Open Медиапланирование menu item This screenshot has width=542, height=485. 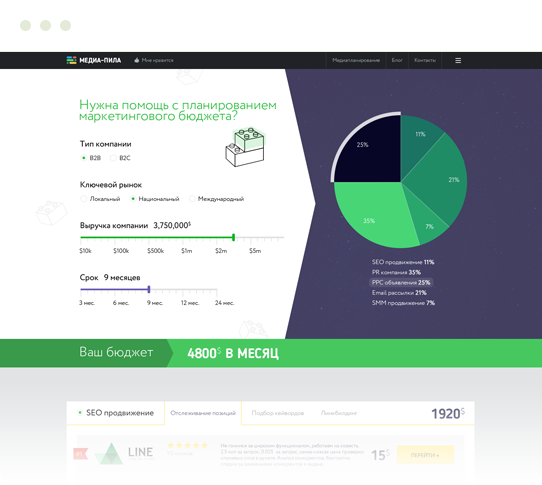click(x=356, y=60)
